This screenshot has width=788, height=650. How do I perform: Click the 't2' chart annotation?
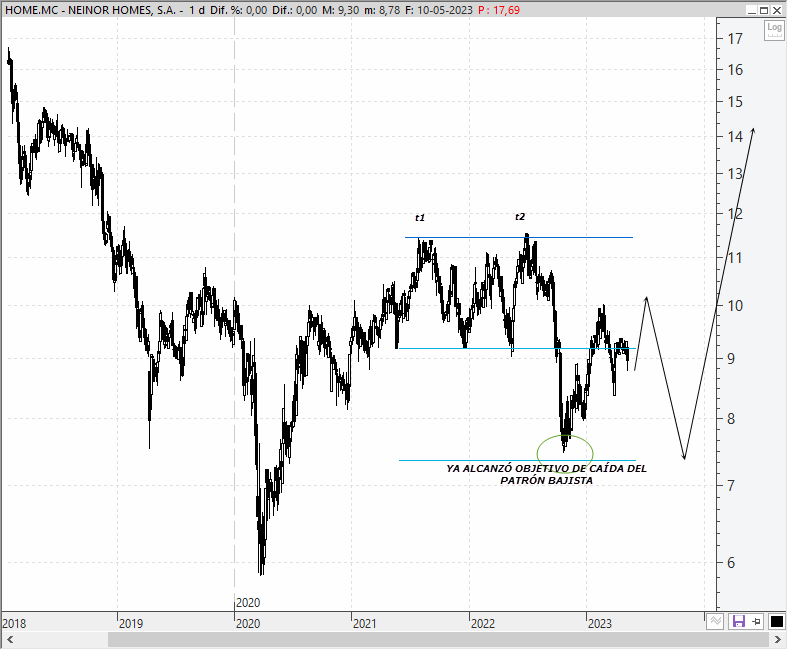coord(520,217)
